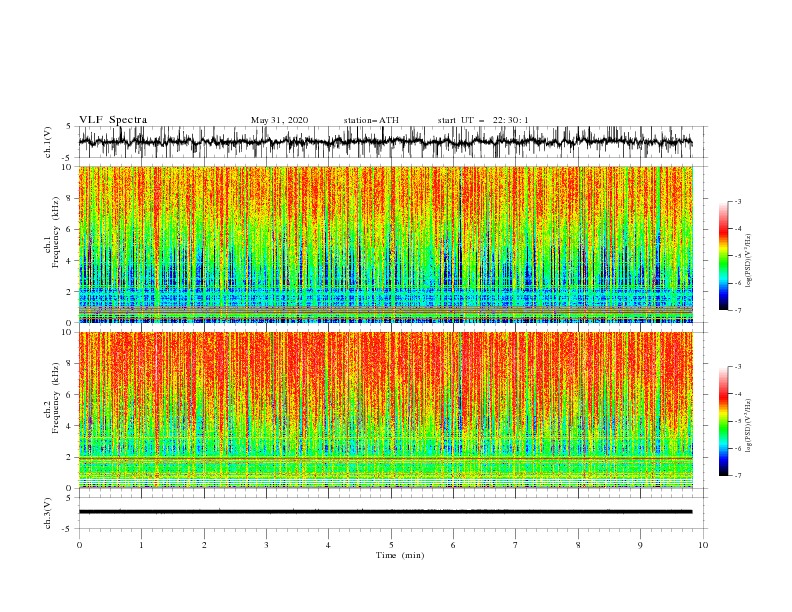Click the ch.1 colorbar 'log(PSD)(V²/Hz)' label
Viewport: 792px width, 612px height.
click(748, 261)
